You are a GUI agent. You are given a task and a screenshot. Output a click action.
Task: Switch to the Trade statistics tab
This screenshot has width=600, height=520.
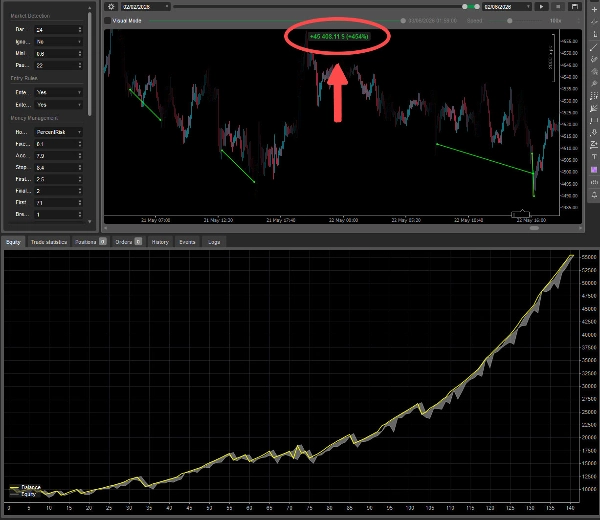(x=49, y=242)
